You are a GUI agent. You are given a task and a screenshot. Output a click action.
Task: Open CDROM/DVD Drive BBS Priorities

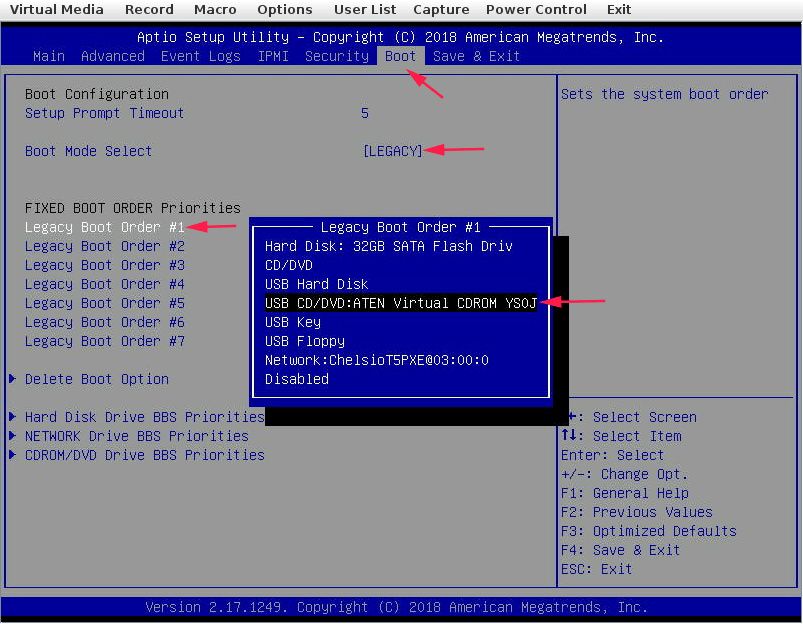144,454
